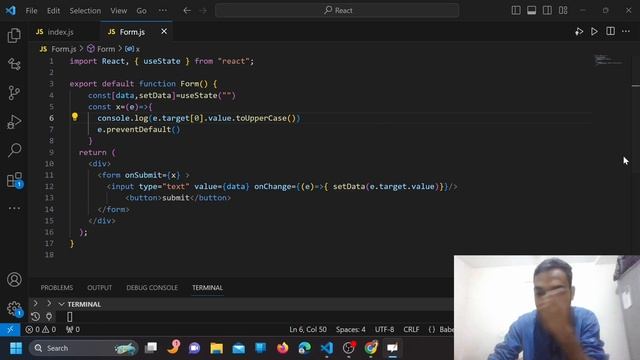Click the lightbulb code action on line 6

point(75,117)
